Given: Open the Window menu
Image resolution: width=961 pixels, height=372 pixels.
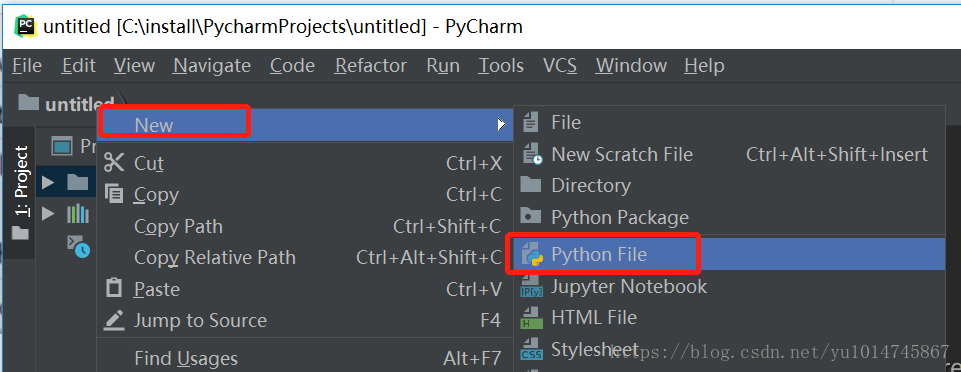Looking at the screenshot, I should pyautogui.click(x=631, y=66).
